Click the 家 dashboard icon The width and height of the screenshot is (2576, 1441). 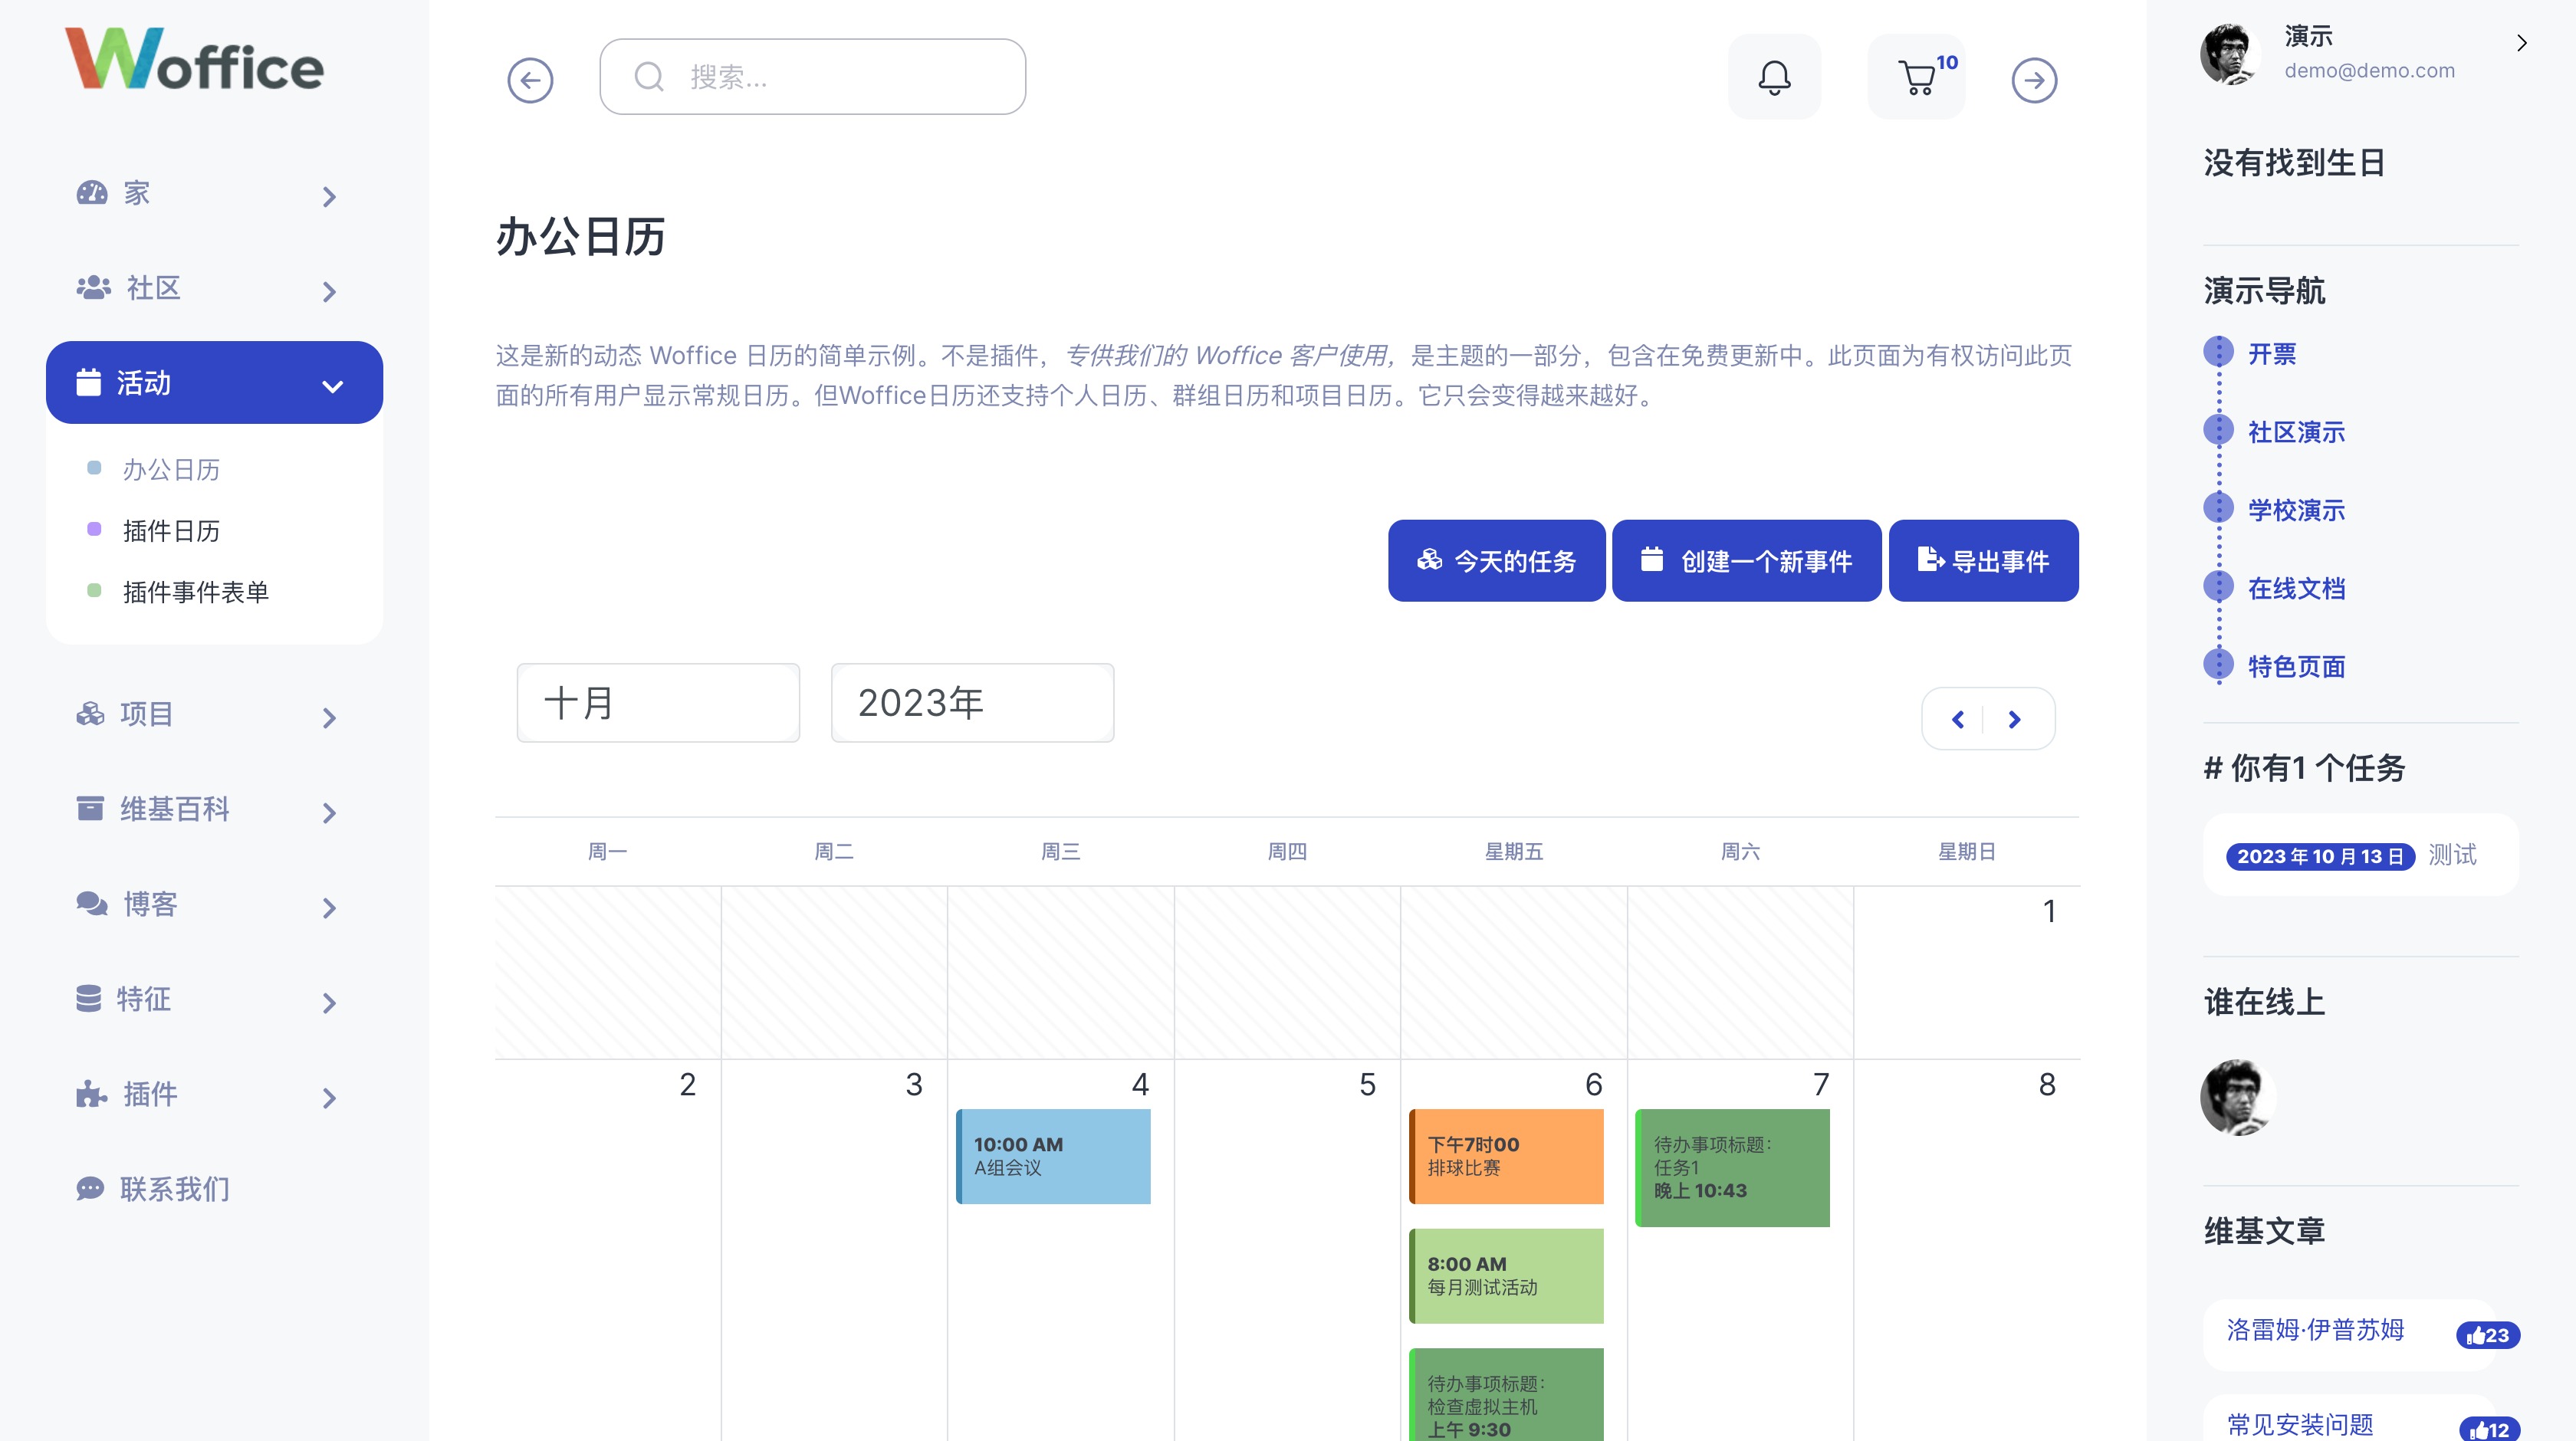pos(92,192)
